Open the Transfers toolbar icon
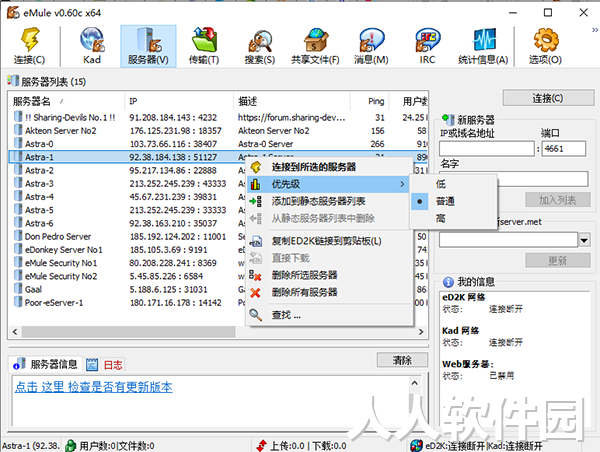This screenshot has width=600, height=452. (x=204, y=39)
